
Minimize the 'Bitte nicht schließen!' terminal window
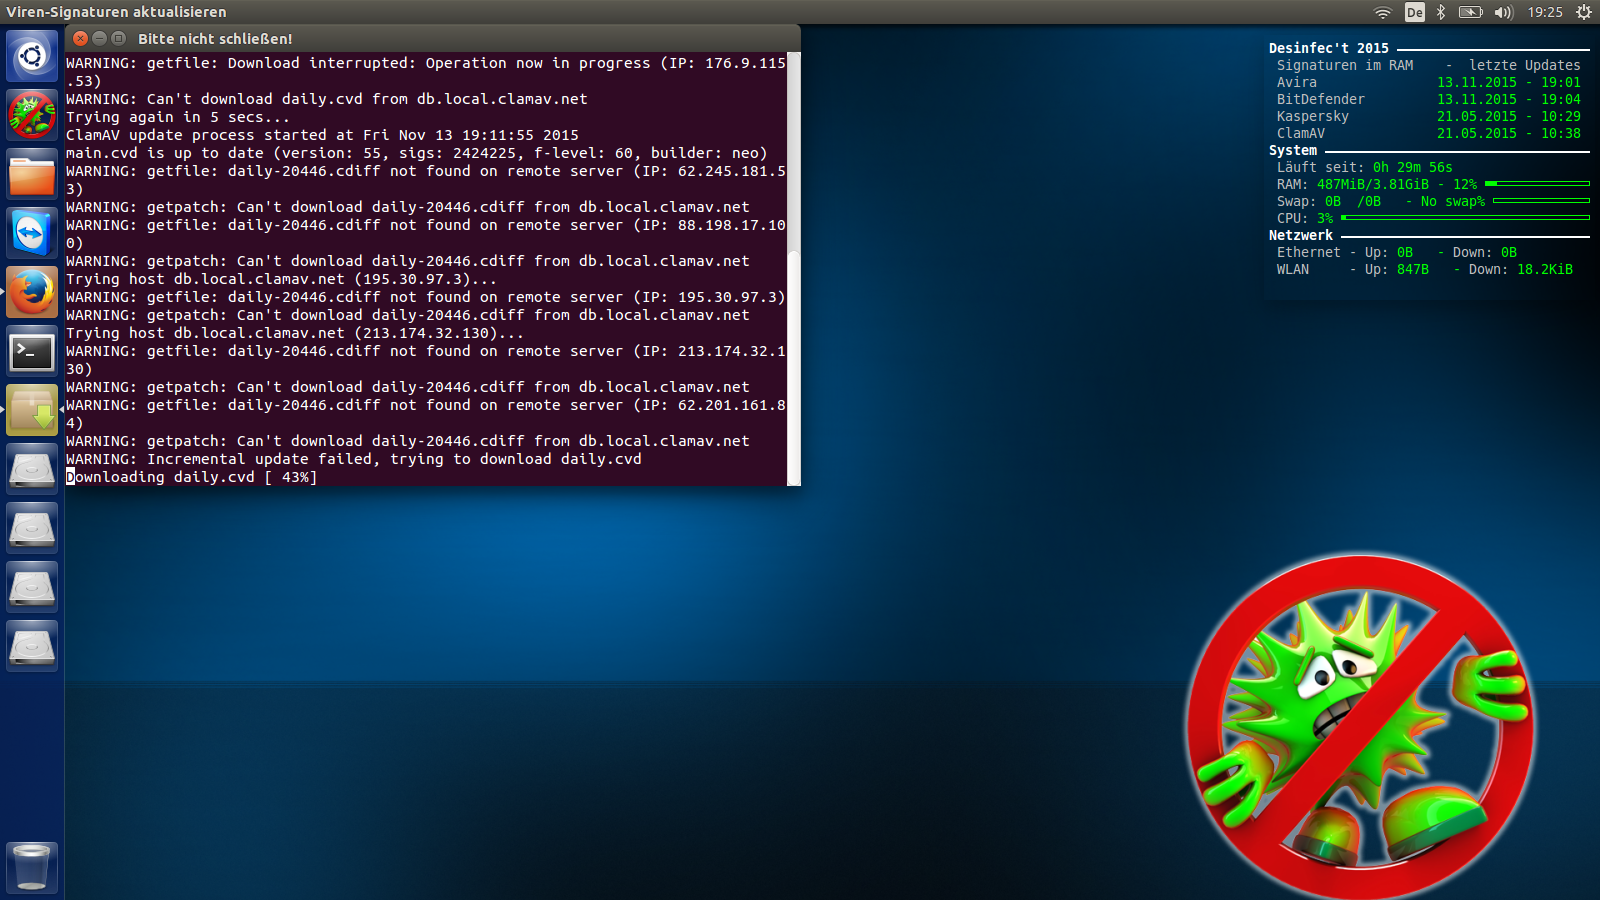(100, 38)
